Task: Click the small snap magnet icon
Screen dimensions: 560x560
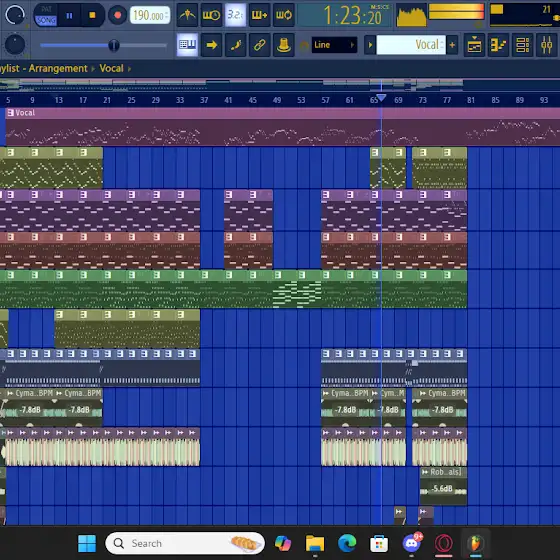Action: [x=304, y=45]
